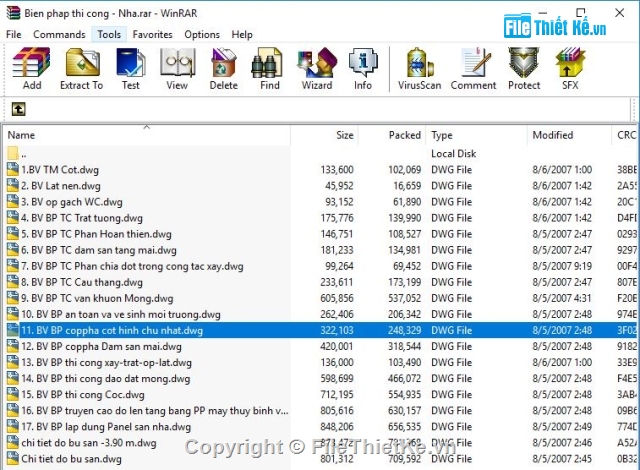Sort by the Packed column header
This screenshot has width=640, height=470.
pos(392,135)
